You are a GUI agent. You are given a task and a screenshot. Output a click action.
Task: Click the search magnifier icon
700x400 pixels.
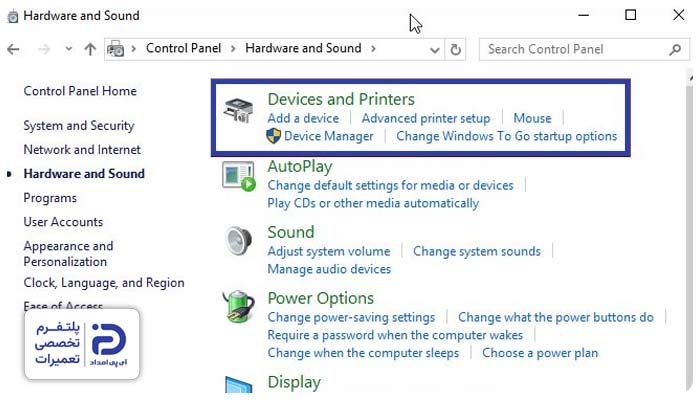click(x=675, y=48)
